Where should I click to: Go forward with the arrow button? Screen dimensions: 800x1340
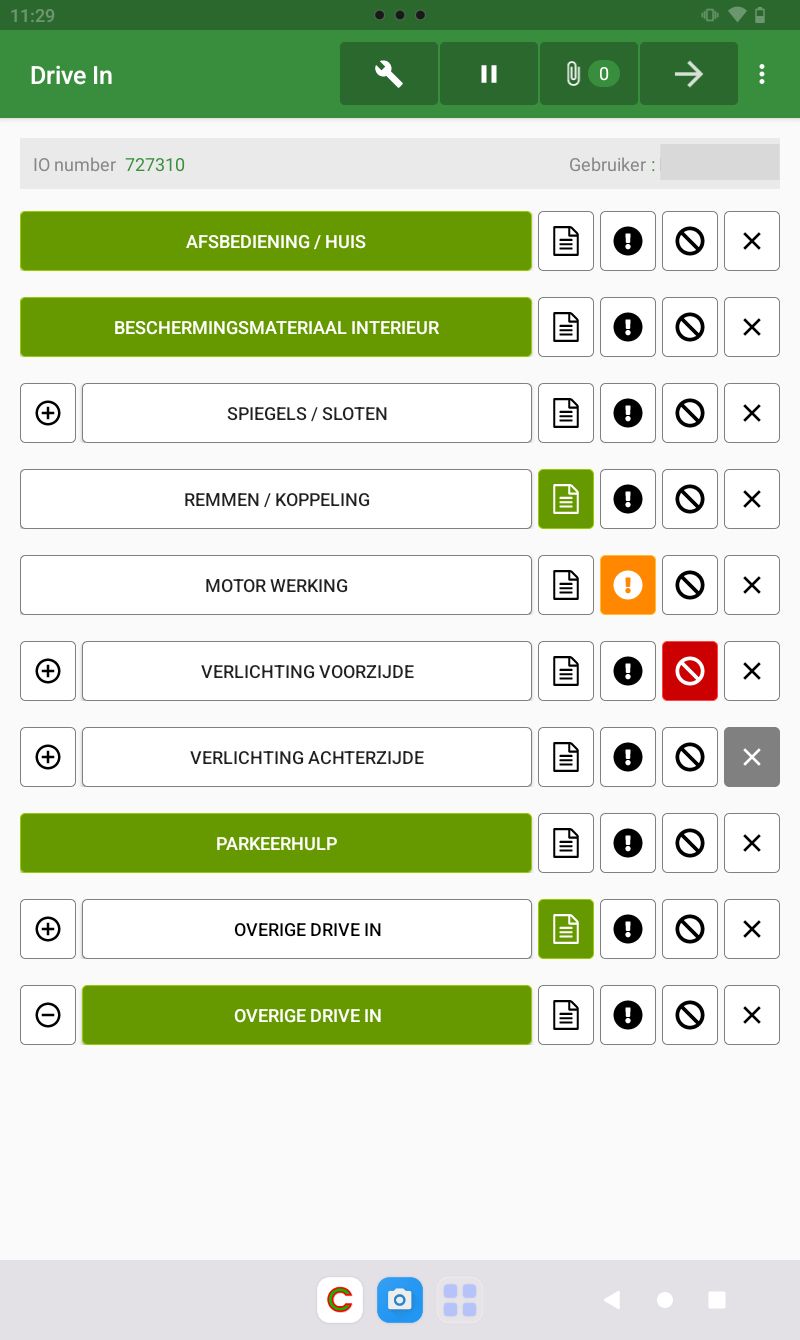pos(689,74)
